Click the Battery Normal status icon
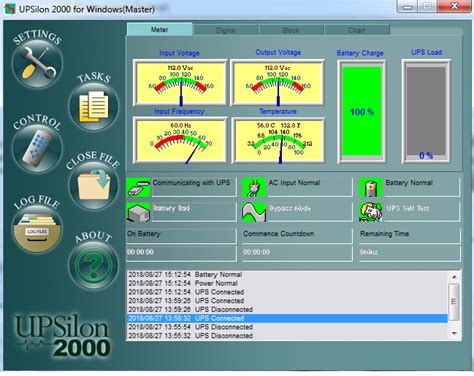The image size is (474, 376). (x=371, y=187)
